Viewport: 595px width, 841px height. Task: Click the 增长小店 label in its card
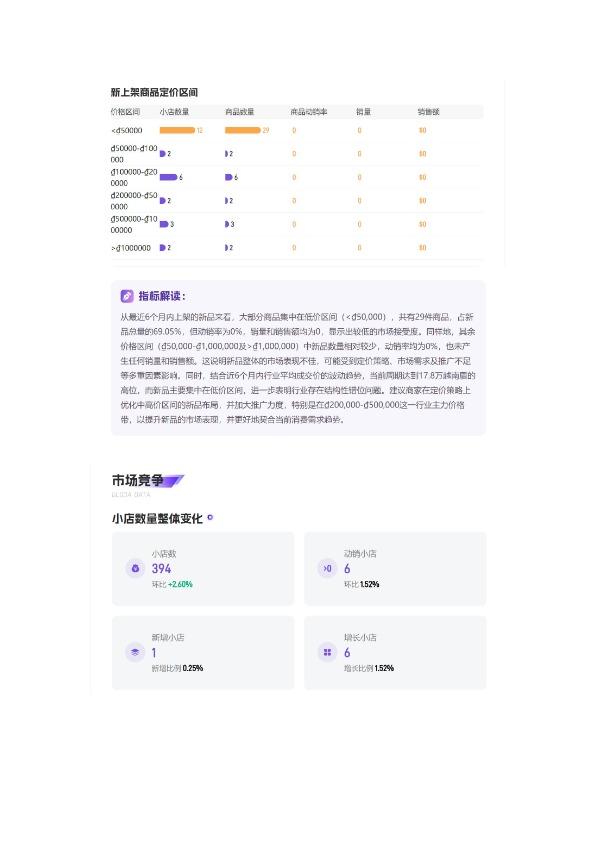point(360,637)
